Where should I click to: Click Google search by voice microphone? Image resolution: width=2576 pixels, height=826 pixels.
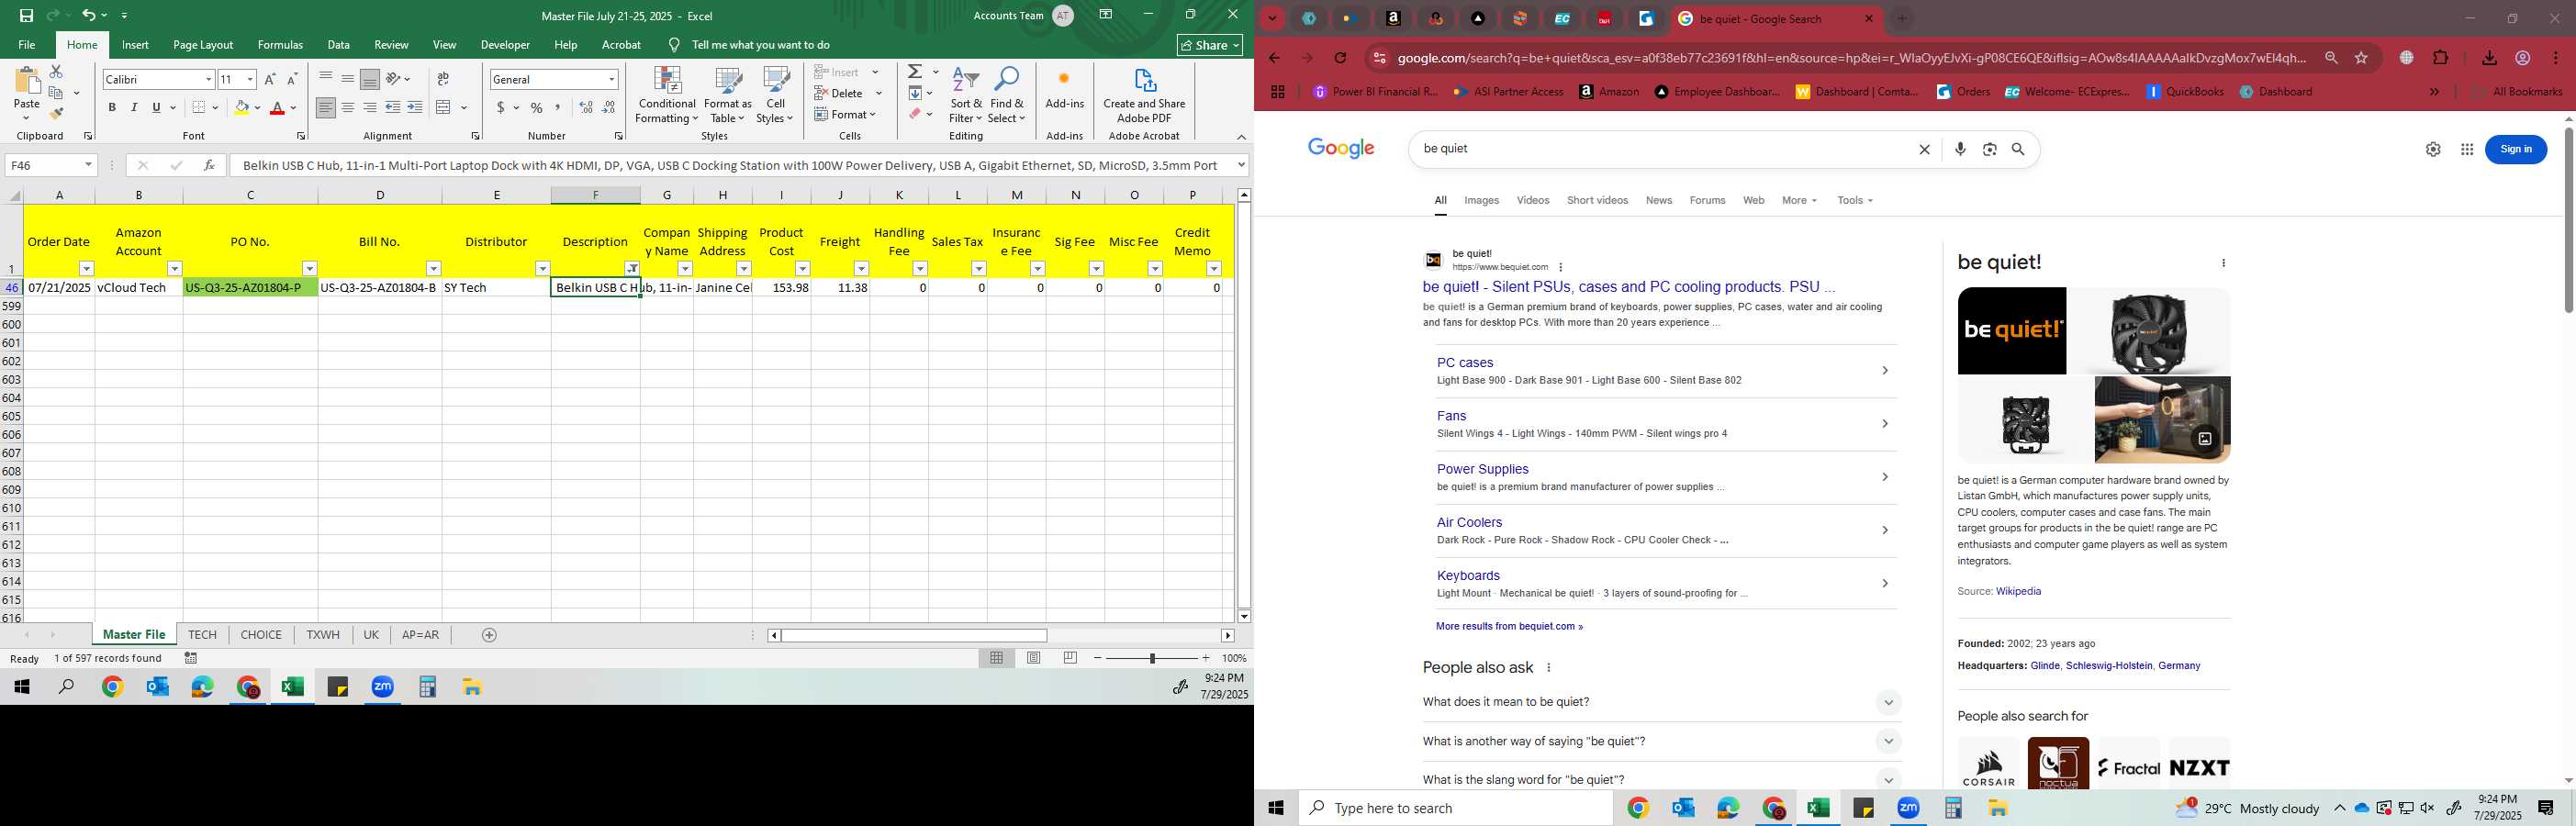coord(1960,149)
